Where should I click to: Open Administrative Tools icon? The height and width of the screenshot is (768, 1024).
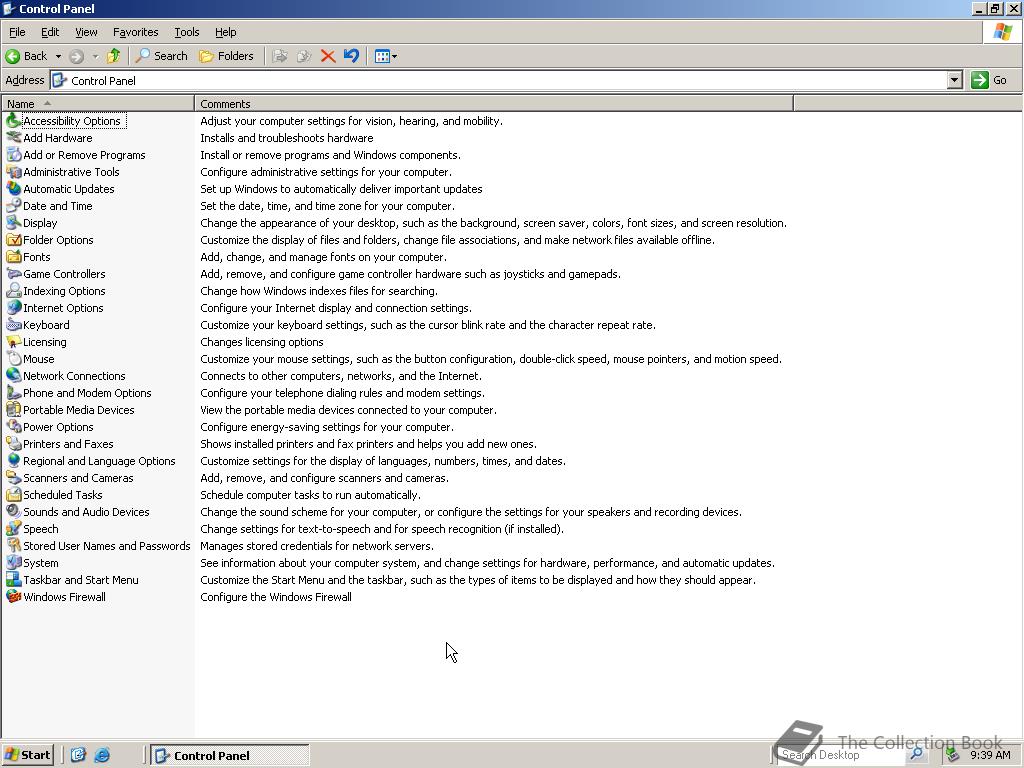tap(14, 172)
